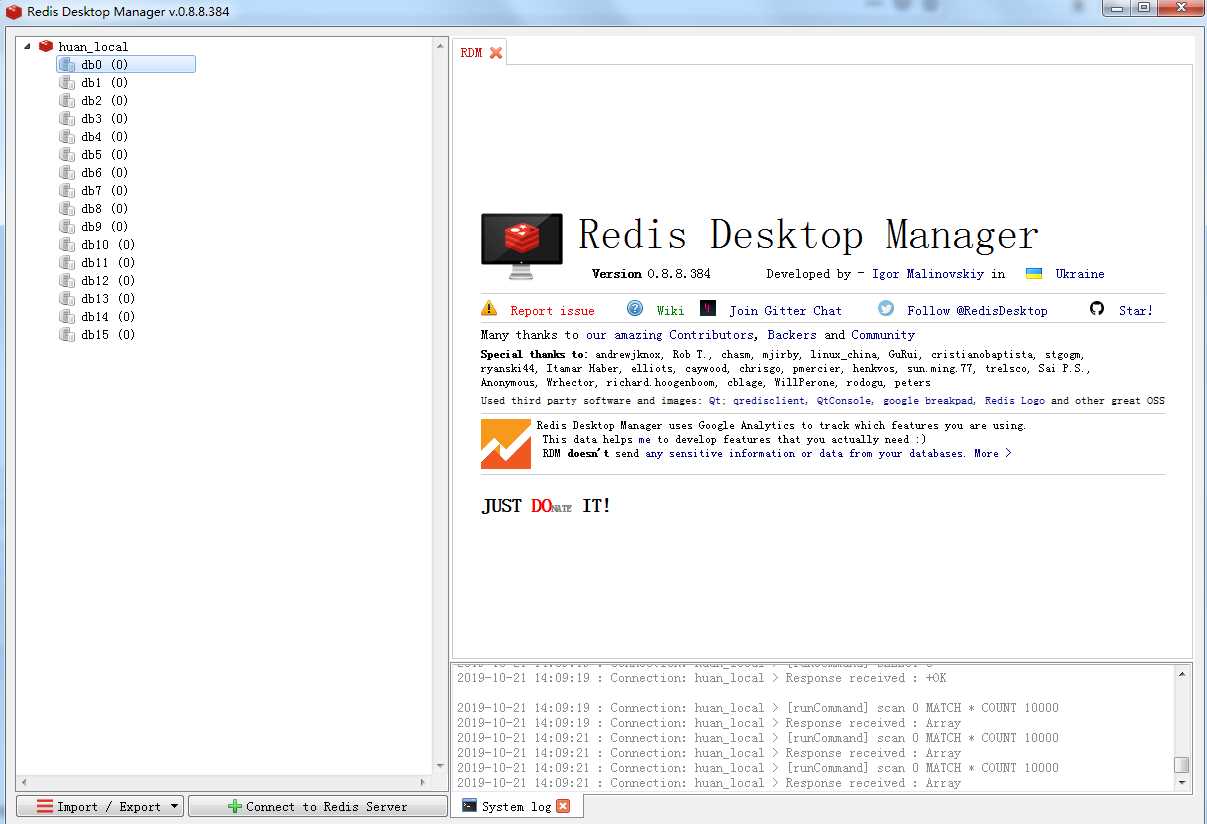Open the Community link

coord(883,335)
